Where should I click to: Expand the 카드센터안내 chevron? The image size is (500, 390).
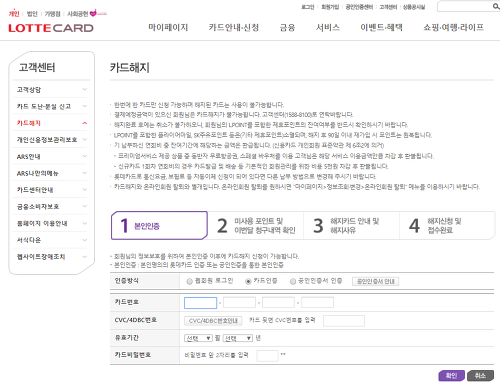click(85, 189)
